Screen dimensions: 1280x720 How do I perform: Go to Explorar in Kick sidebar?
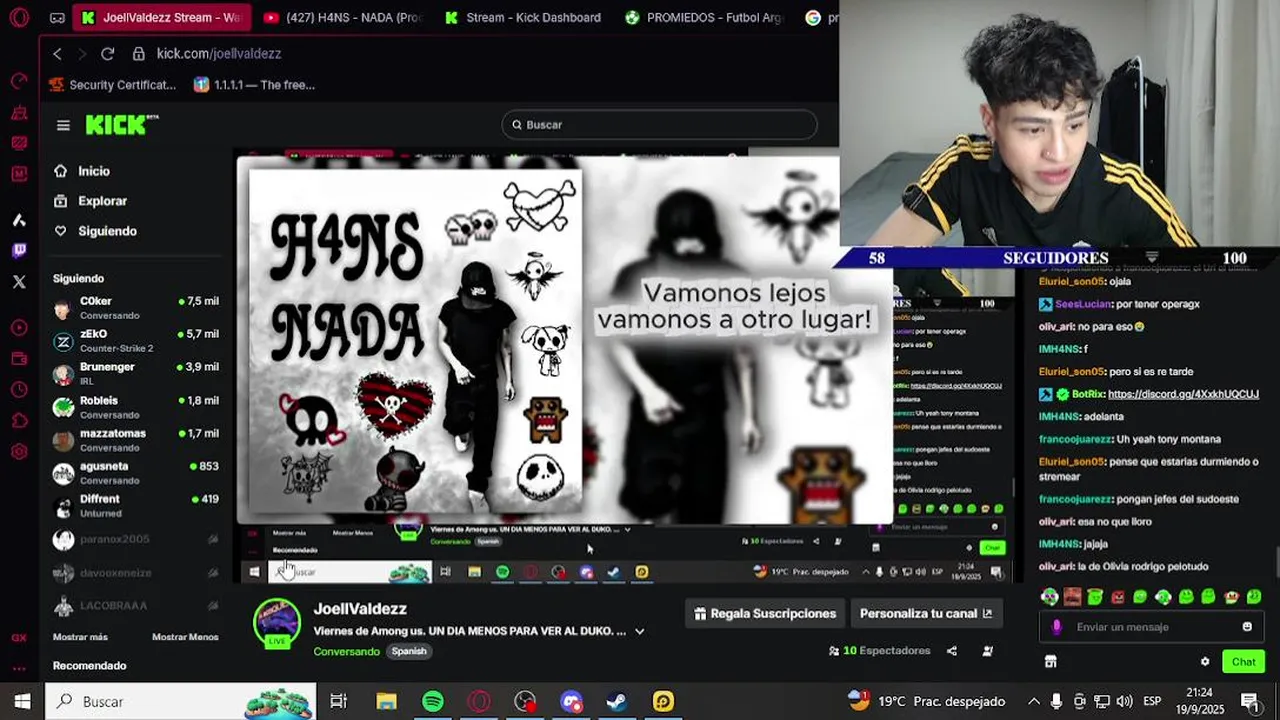[91, 201]
